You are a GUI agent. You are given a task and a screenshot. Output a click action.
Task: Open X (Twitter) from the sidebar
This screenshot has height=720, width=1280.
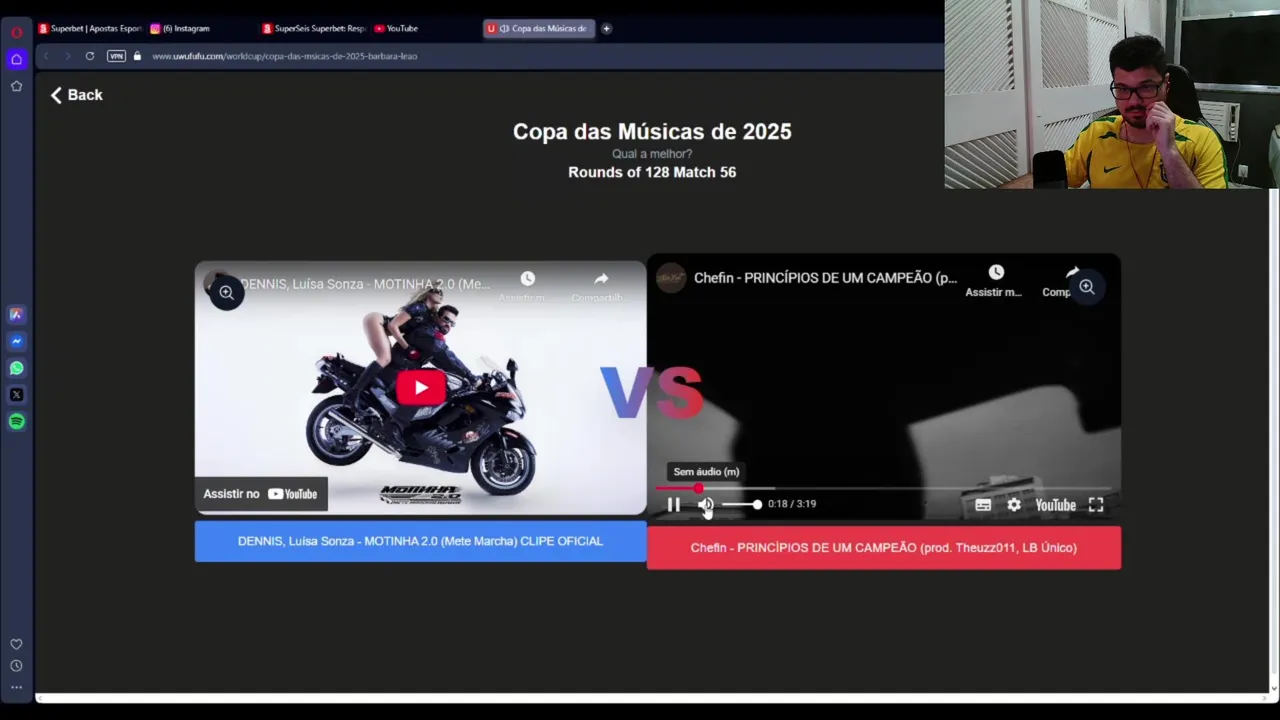point(16,395)
